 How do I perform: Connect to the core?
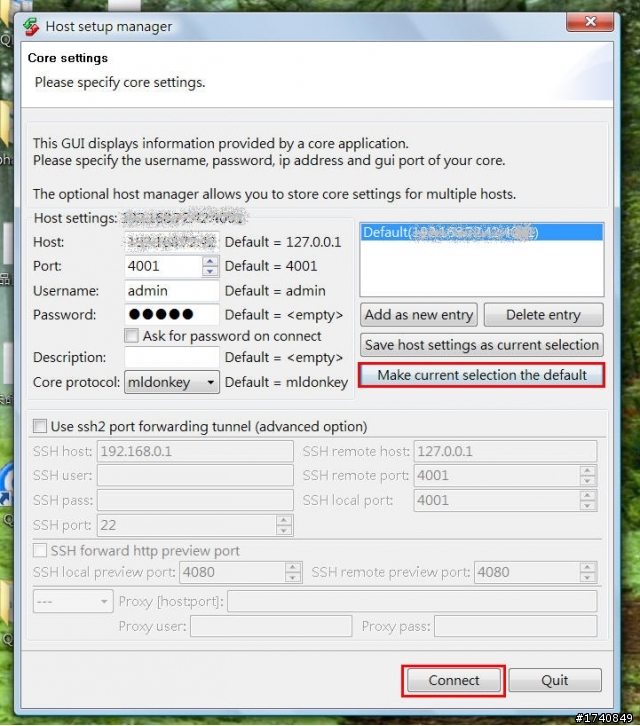pos(453,680)
